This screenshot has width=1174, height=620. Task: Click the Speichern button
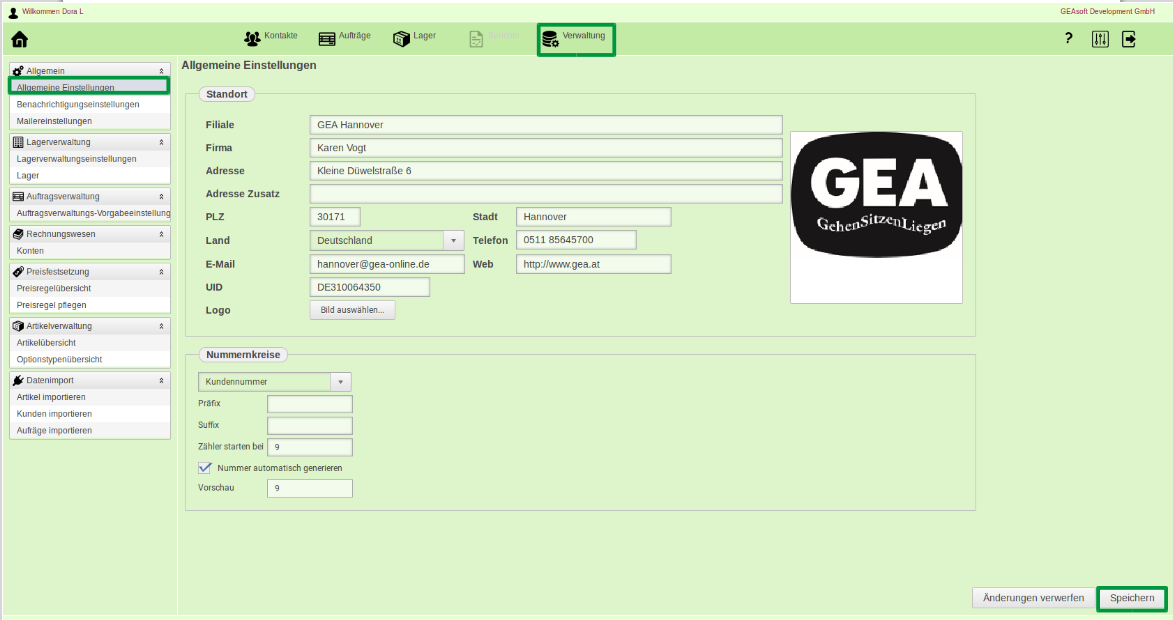pyautogui.click(x=1132, y=598)
